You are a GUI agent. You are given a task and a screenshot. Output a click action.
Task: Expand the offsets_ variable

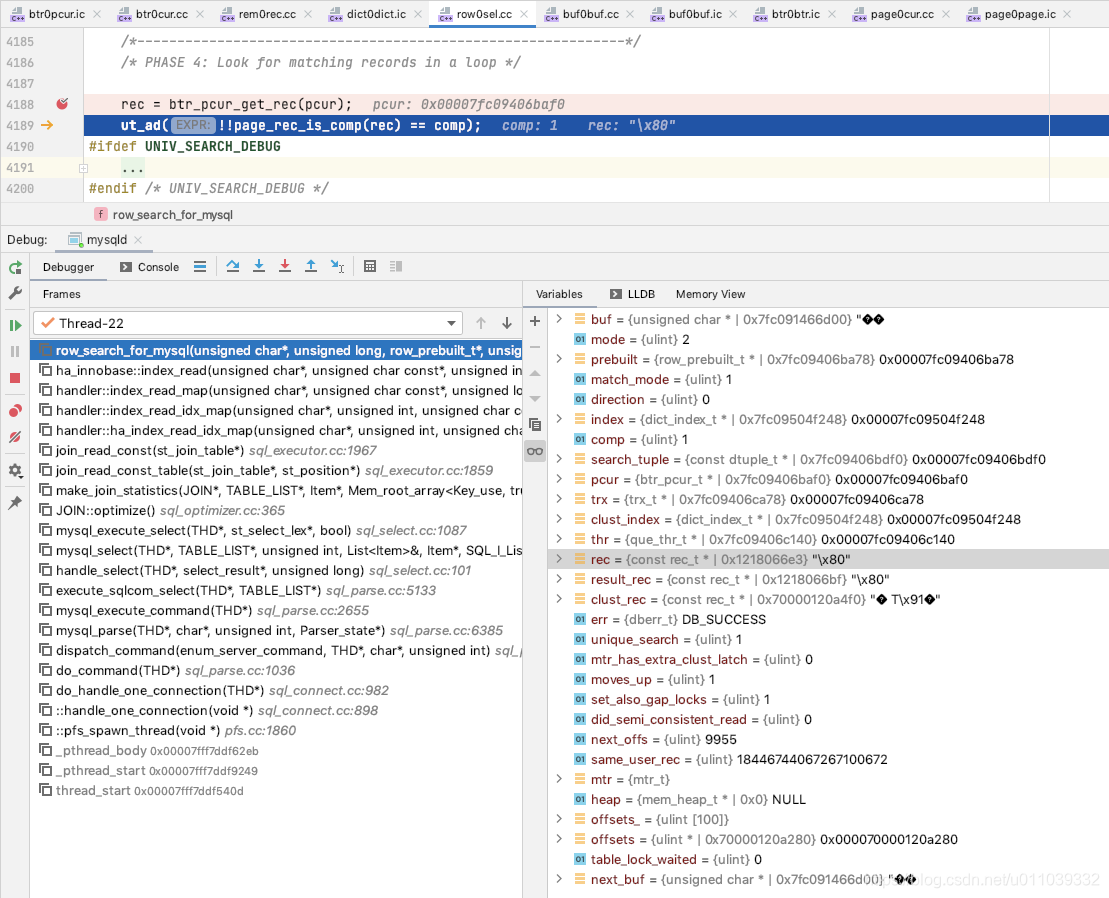click(559, 819)
